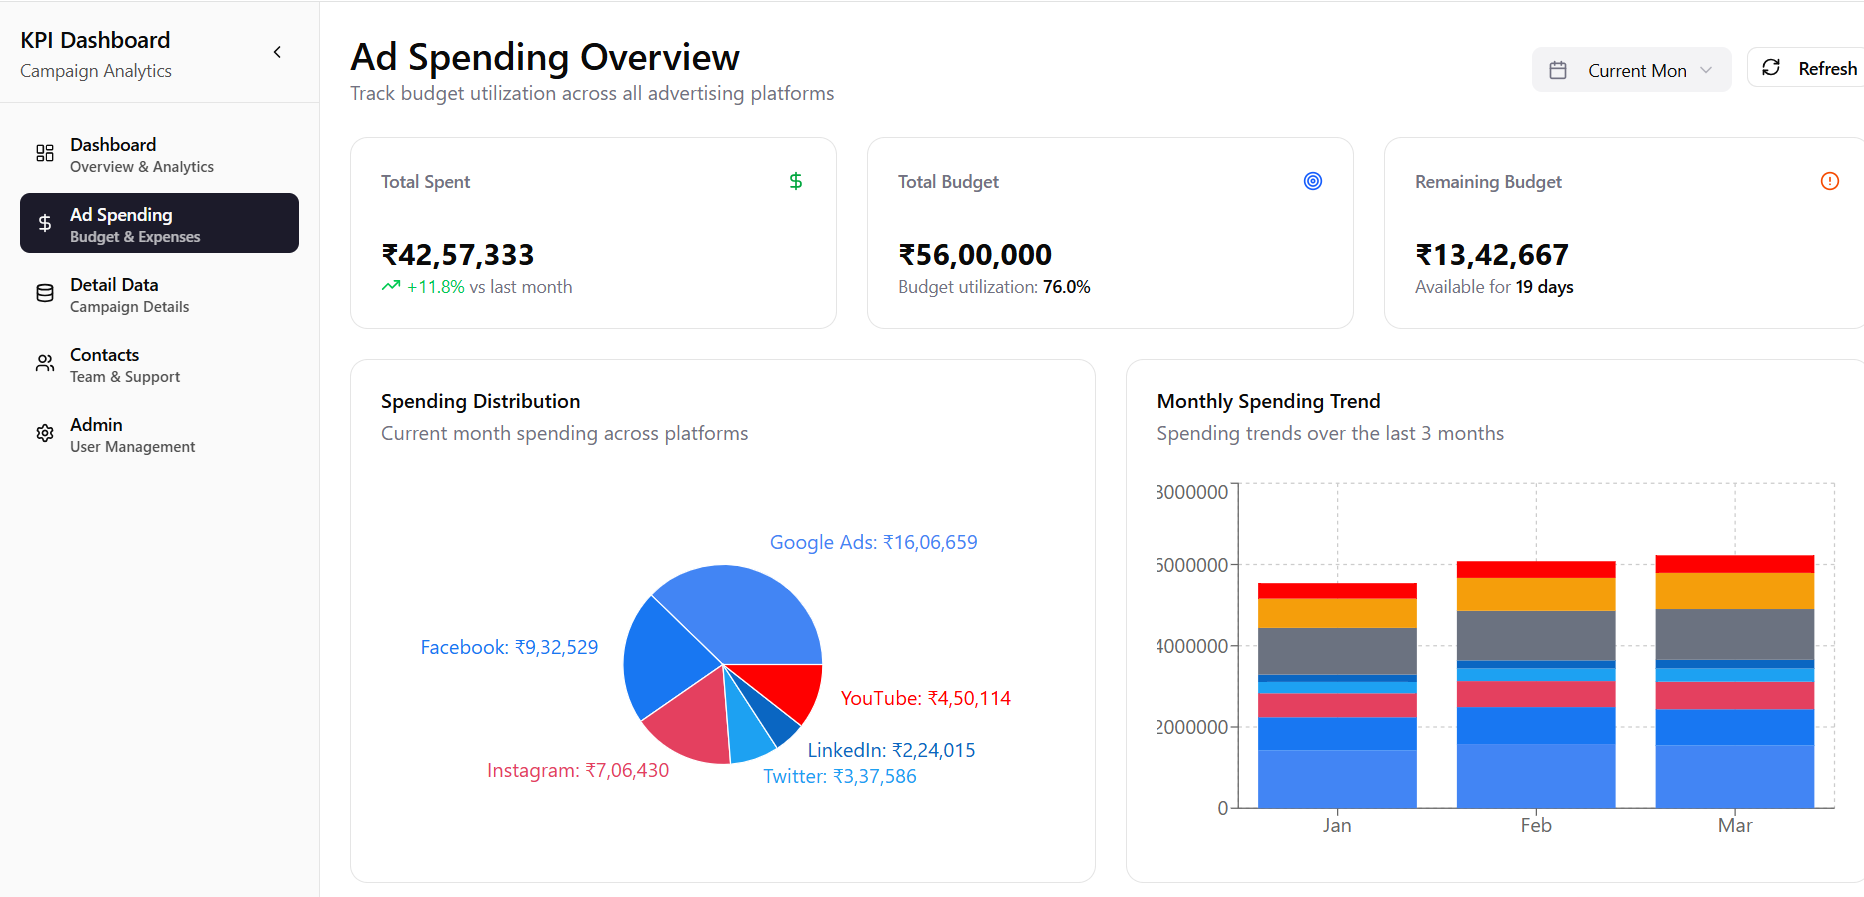Click the Google Ads: ₹16,06,659 label
This screenshot has width=1864, height=897.
point(873,542)
